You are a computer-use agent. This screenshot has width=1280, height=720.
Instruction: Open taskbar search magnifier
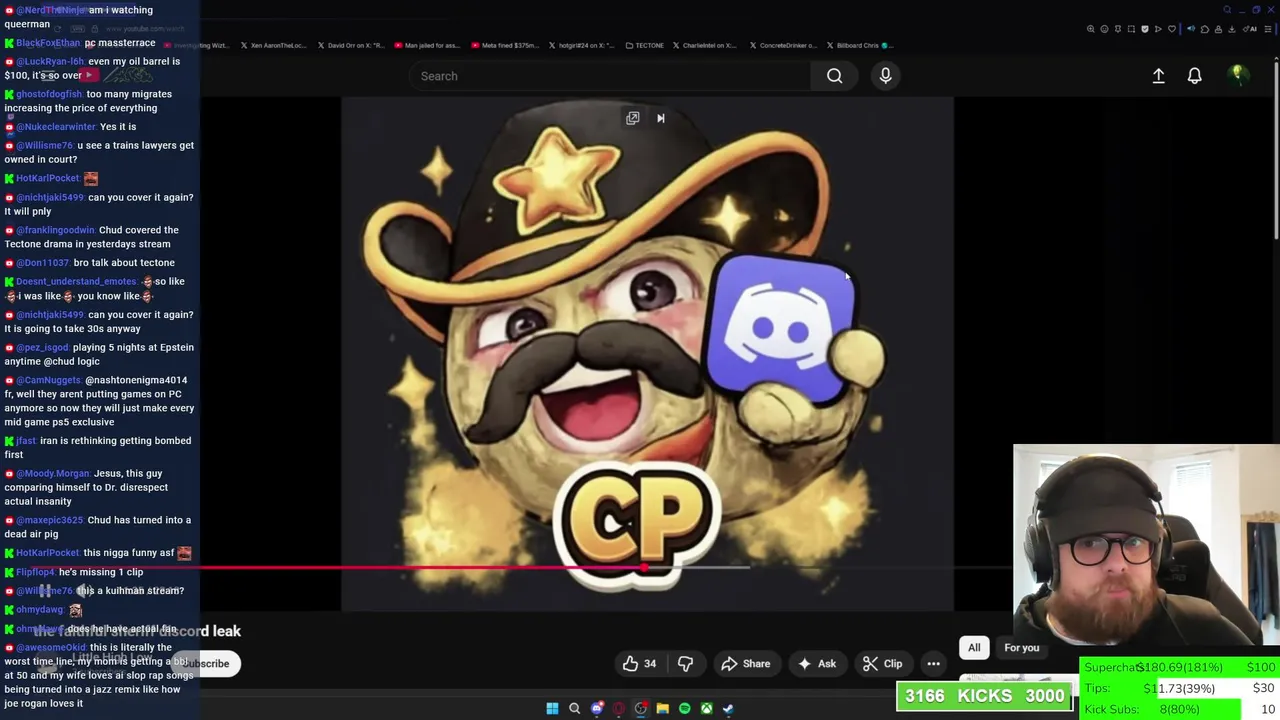click(574, 708)
